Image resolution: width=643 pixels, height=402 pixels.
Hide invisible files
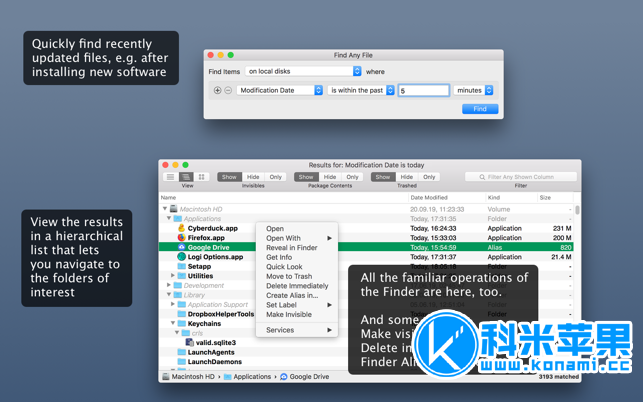[253, 177]
